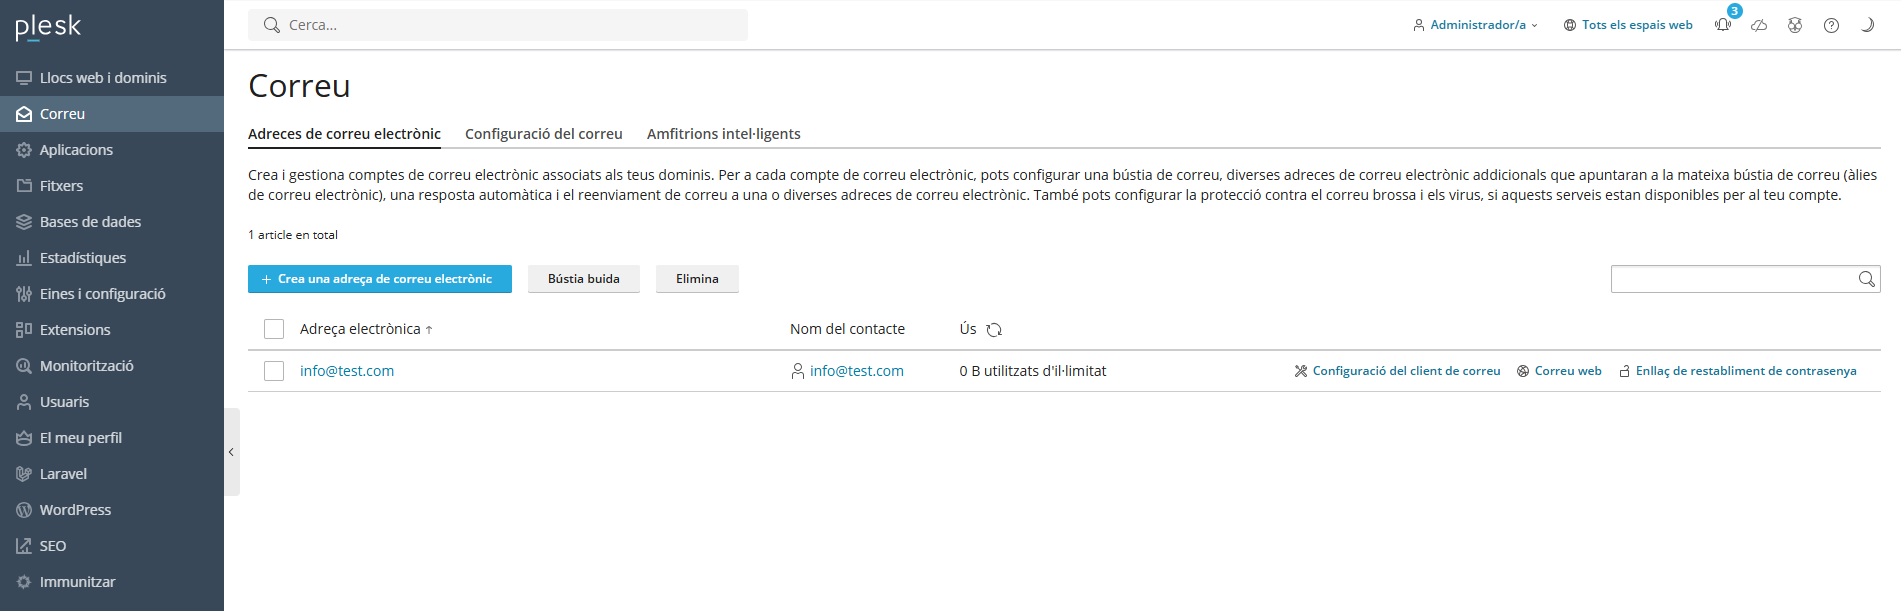Screen dimensions: 1901x611
Task: Select all email addresses checkbox
Action: [274, 329]
